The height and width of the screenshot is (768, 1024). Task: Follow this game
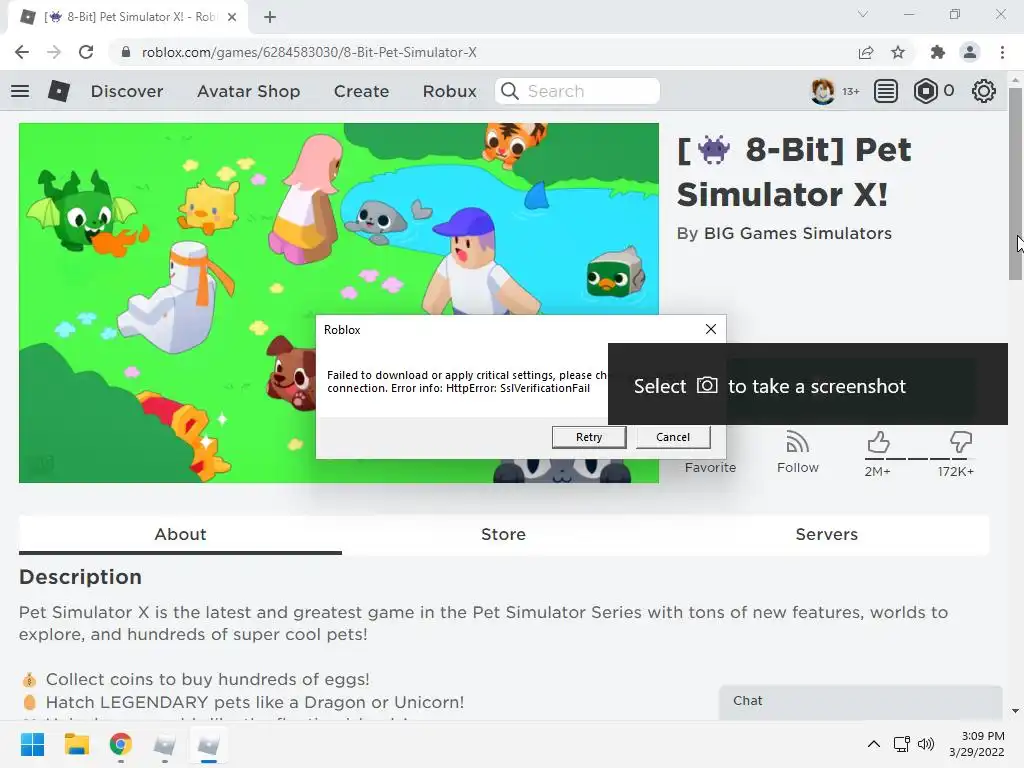pos(797,453)
